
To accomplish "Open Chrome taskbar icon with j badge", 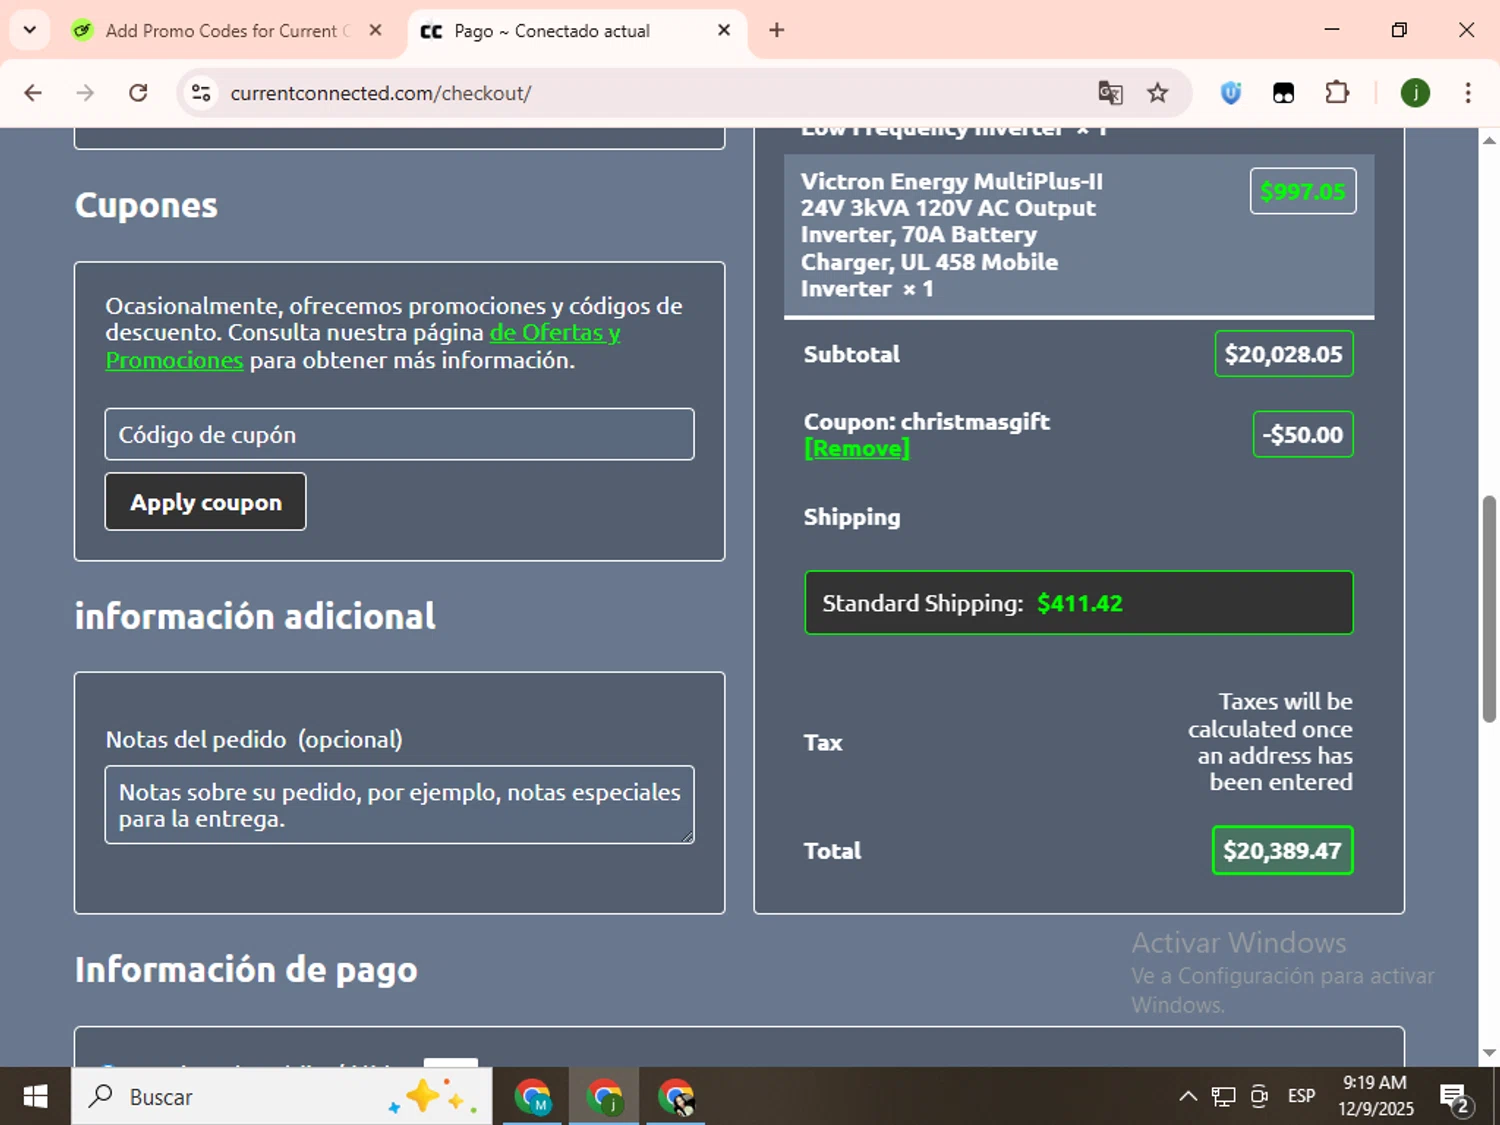I will point(605,1097).
